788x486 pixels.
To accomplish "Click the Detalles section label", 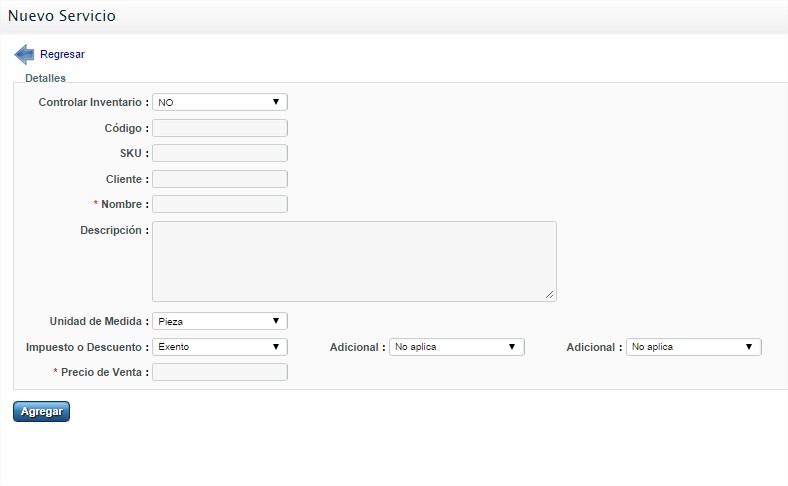I will click(45, 78).
